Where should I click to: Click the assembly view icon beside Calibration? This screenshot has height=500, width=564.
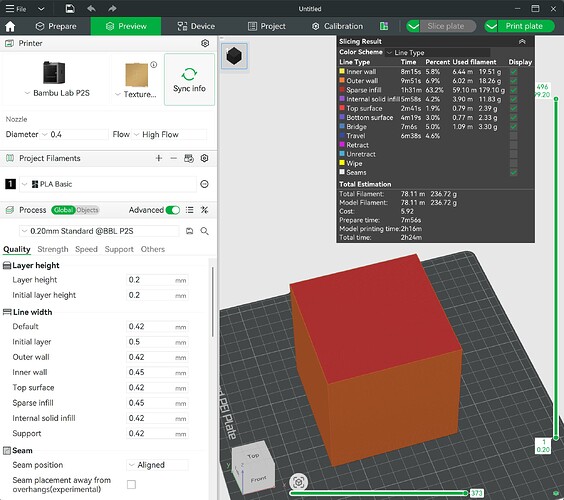point(384,26)
